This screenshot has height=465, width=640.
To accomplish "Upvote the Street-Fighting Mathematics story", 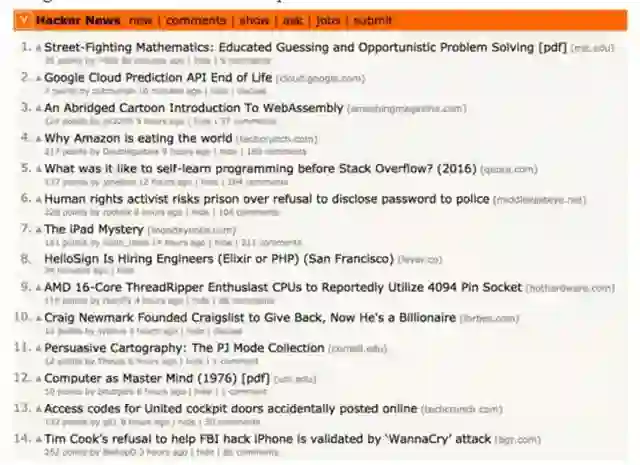I will click(x=38, y=49).
